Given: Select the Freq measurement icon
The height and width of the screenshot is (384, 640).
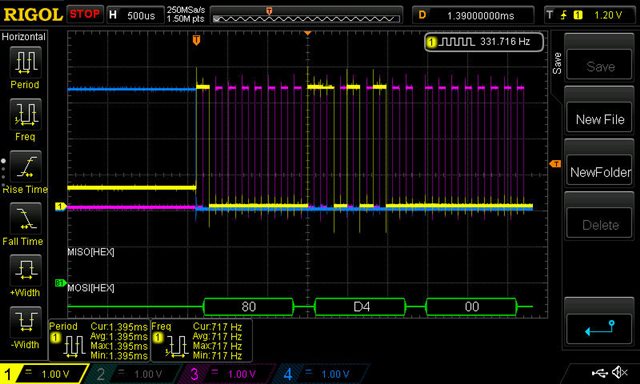Looking at the screenshot, I should point(25,114).
